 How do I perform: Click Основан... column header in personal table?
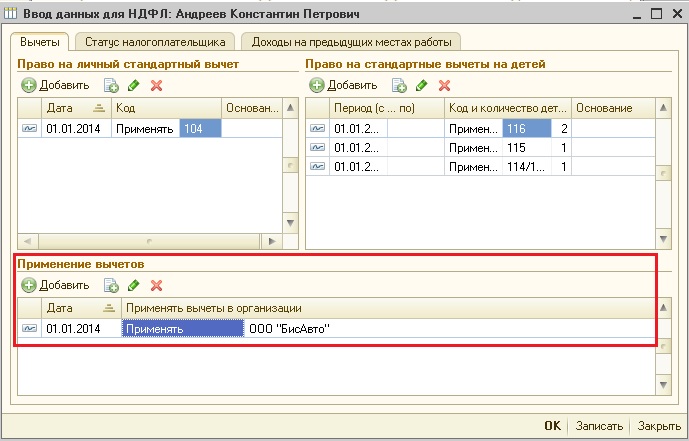(252, 108)
